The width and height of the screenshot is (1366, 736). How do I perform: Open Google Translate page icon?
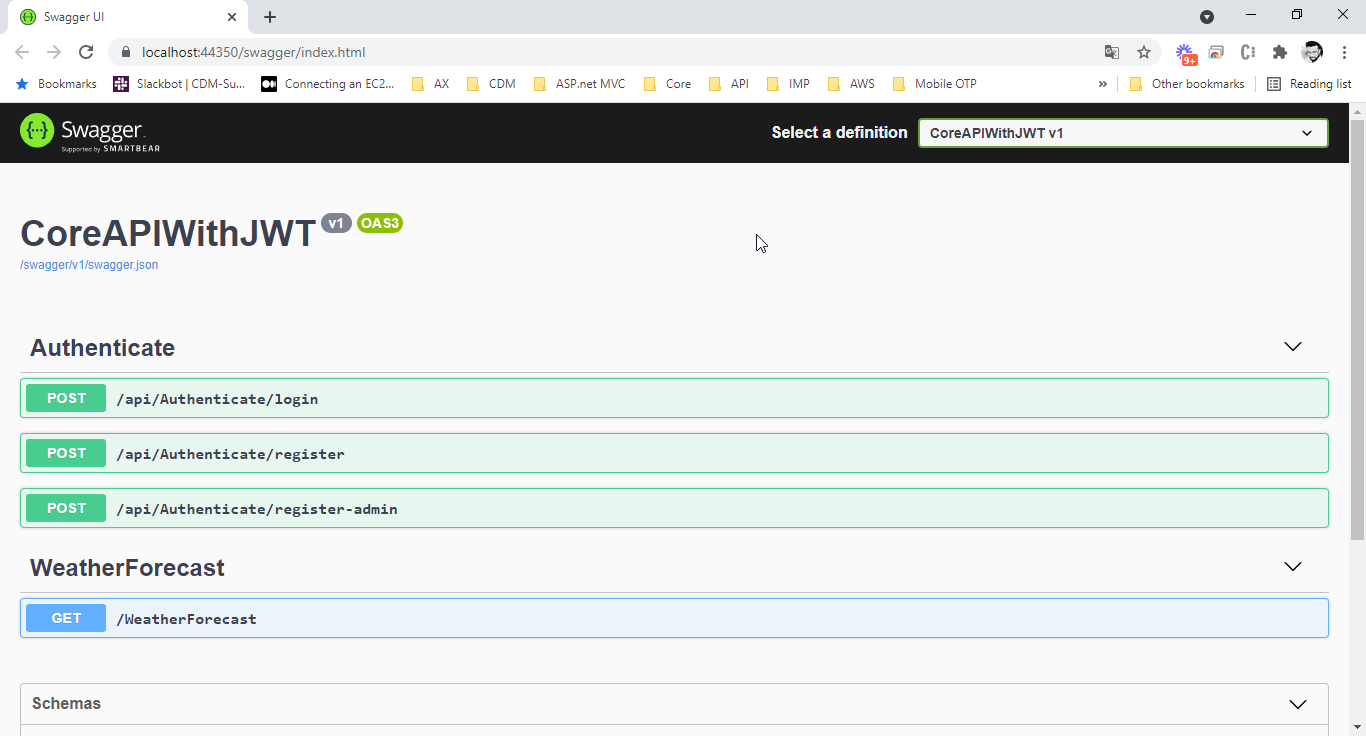click(x=1112, y=52)
